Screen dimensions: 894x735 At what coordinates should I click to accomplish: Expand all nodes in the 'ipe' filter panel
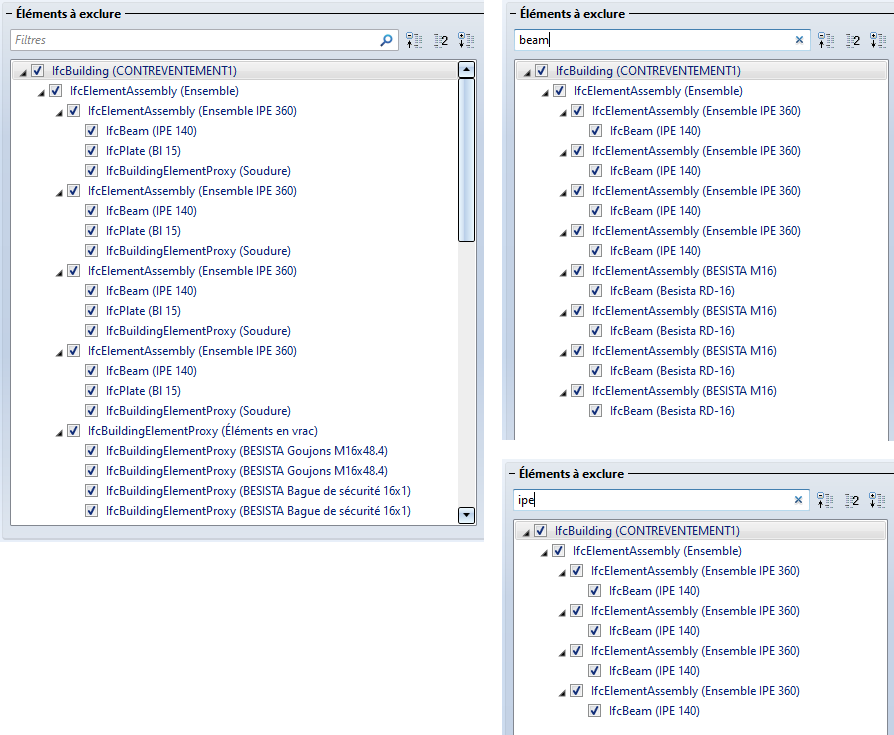[877, 500]
